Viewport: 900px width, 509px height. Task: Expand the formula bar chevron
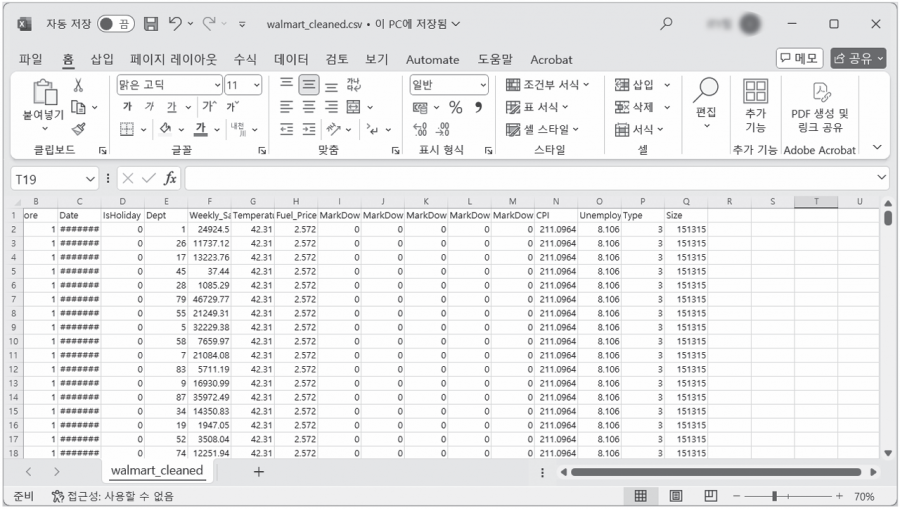(x=882, y=177)
